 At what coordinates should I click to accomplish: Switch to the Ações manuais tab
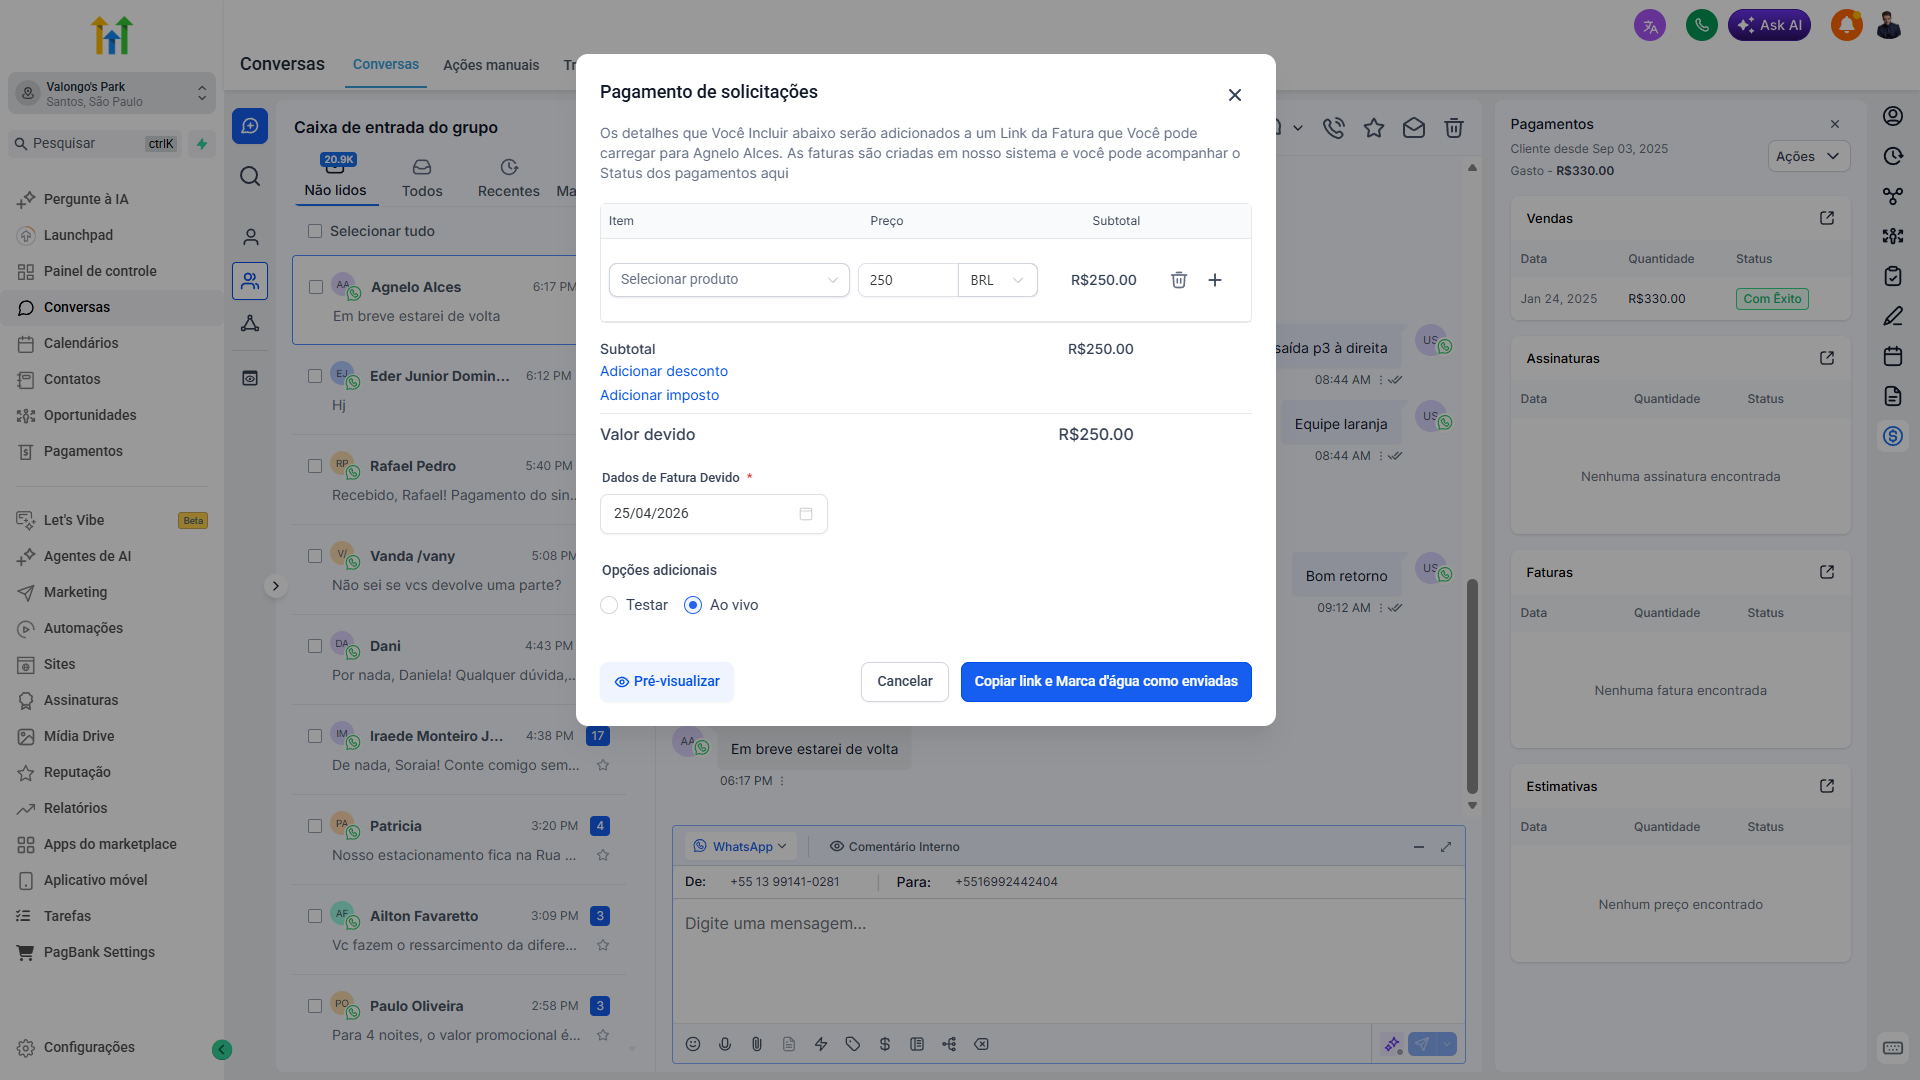click(491, 65)
